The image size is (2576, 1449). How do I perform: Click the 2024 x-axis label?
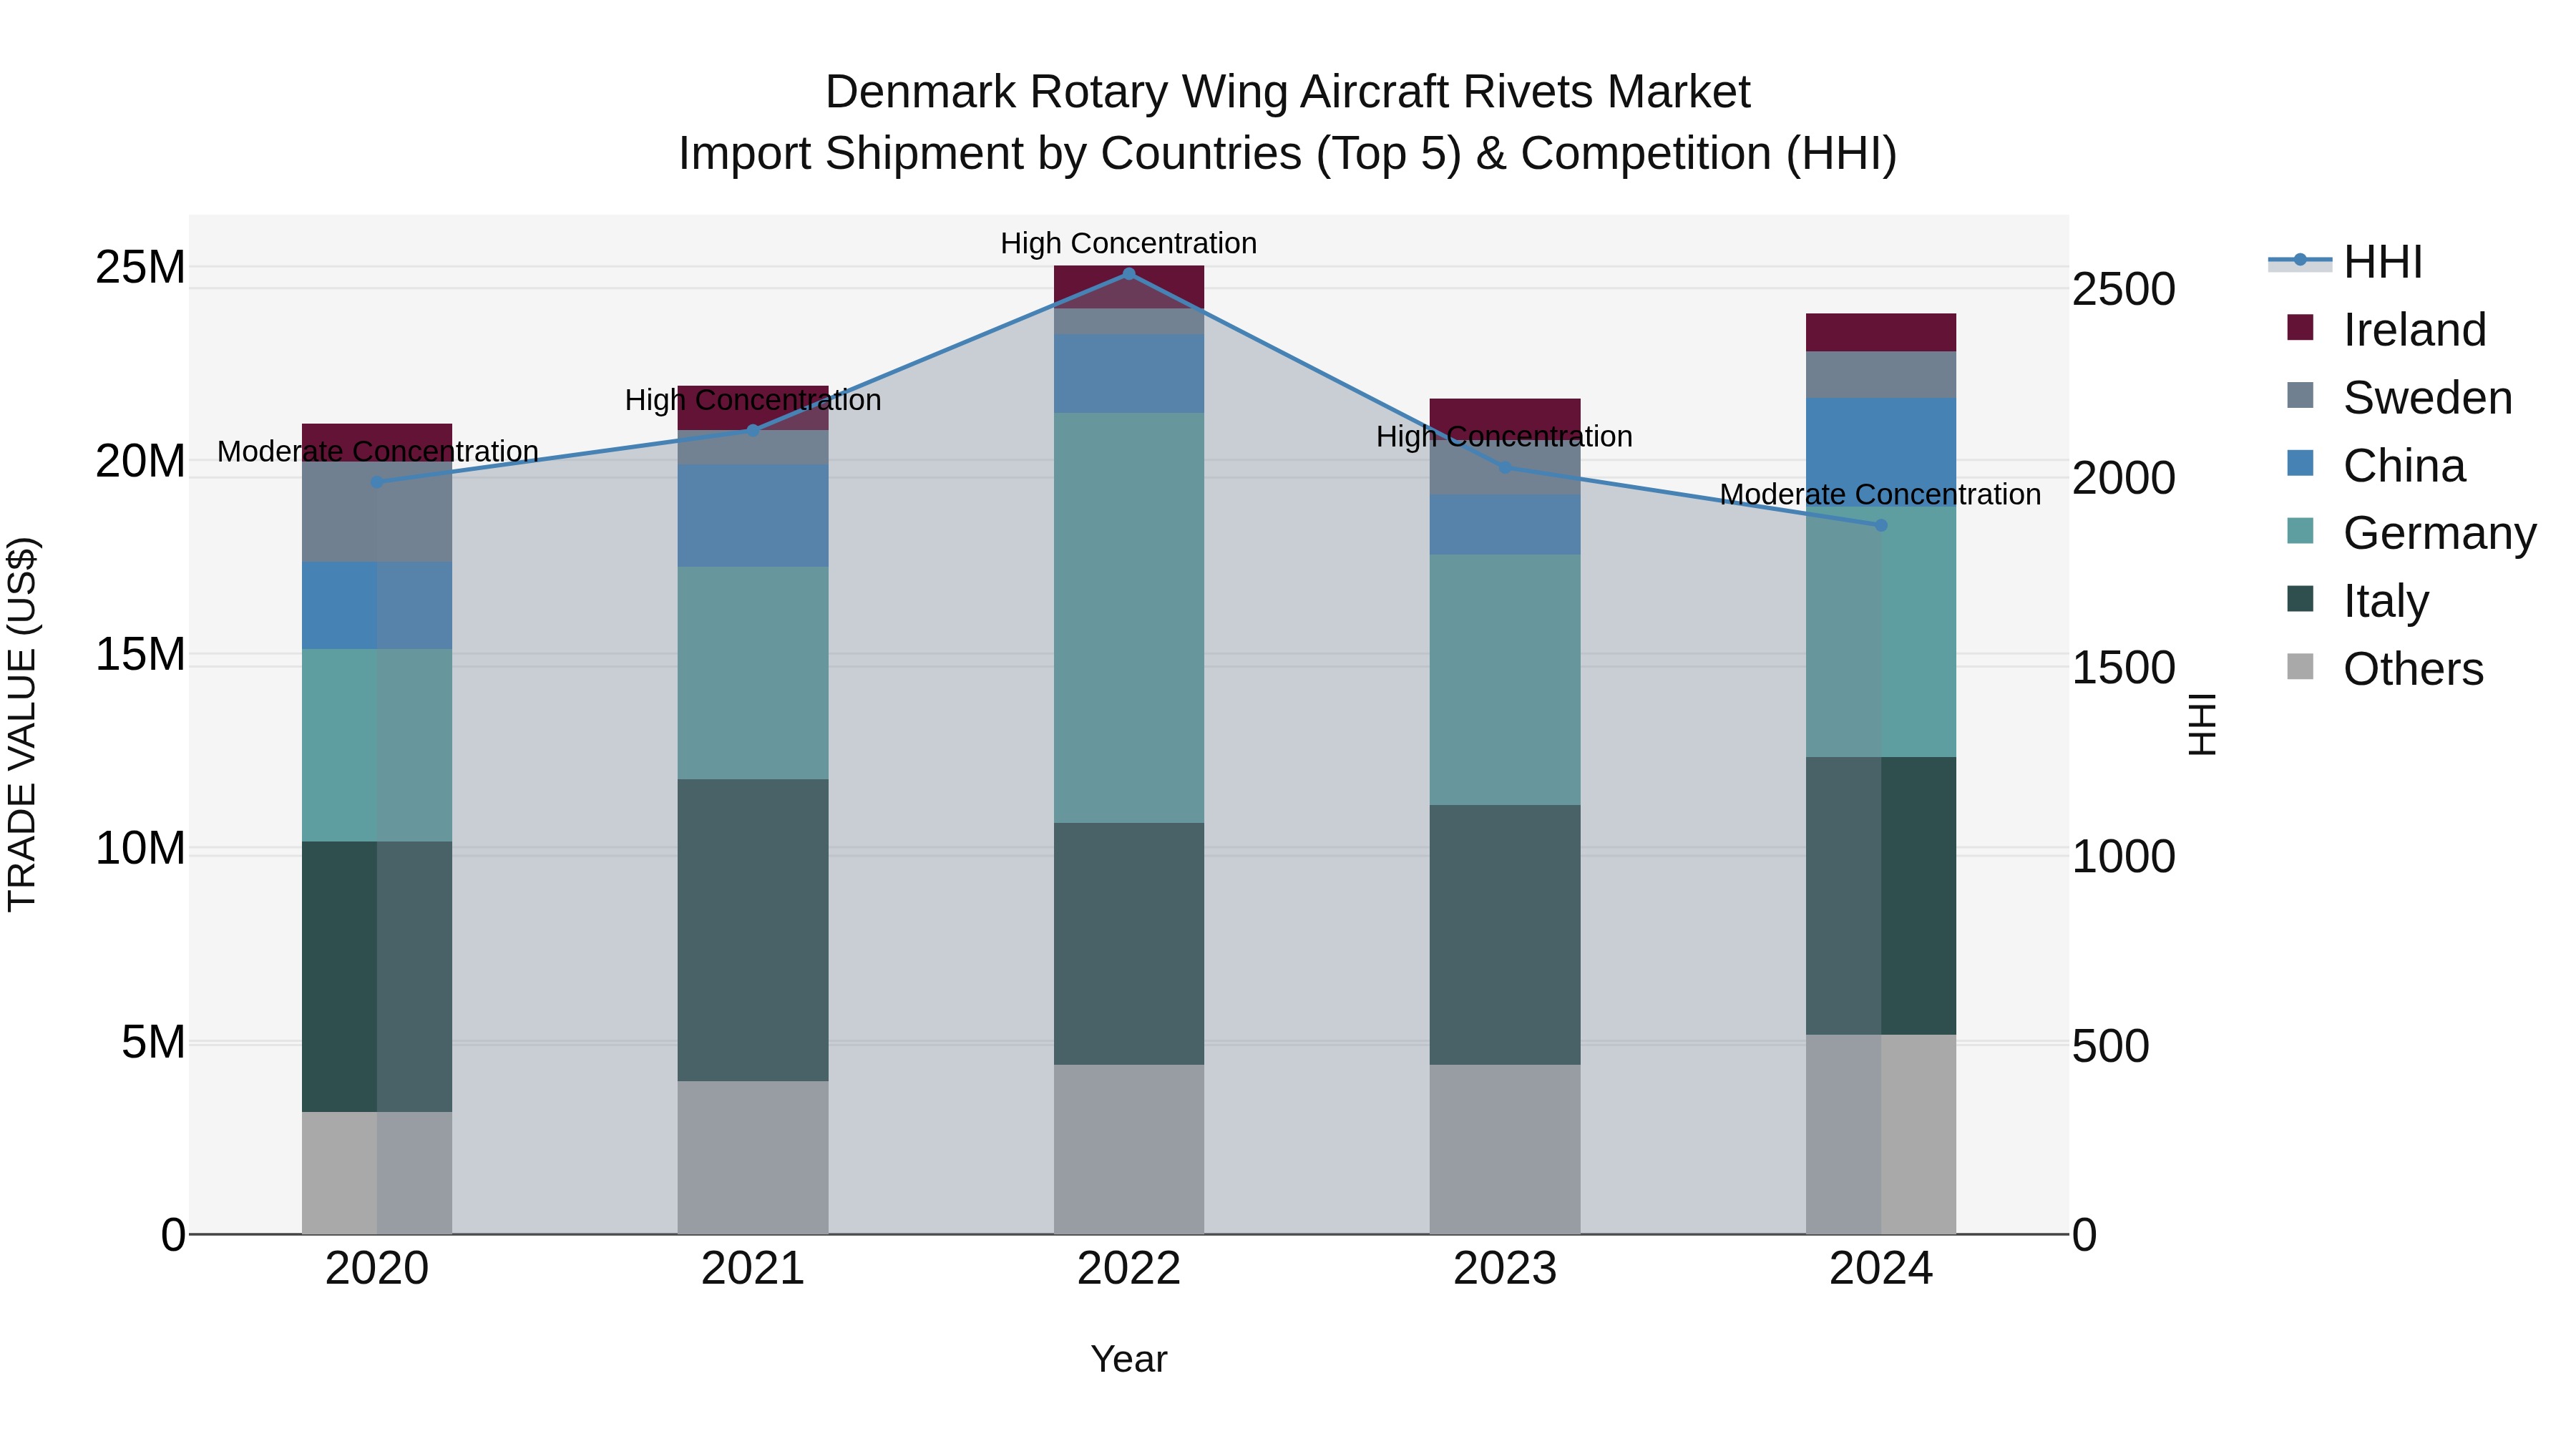[1881, 1269]
